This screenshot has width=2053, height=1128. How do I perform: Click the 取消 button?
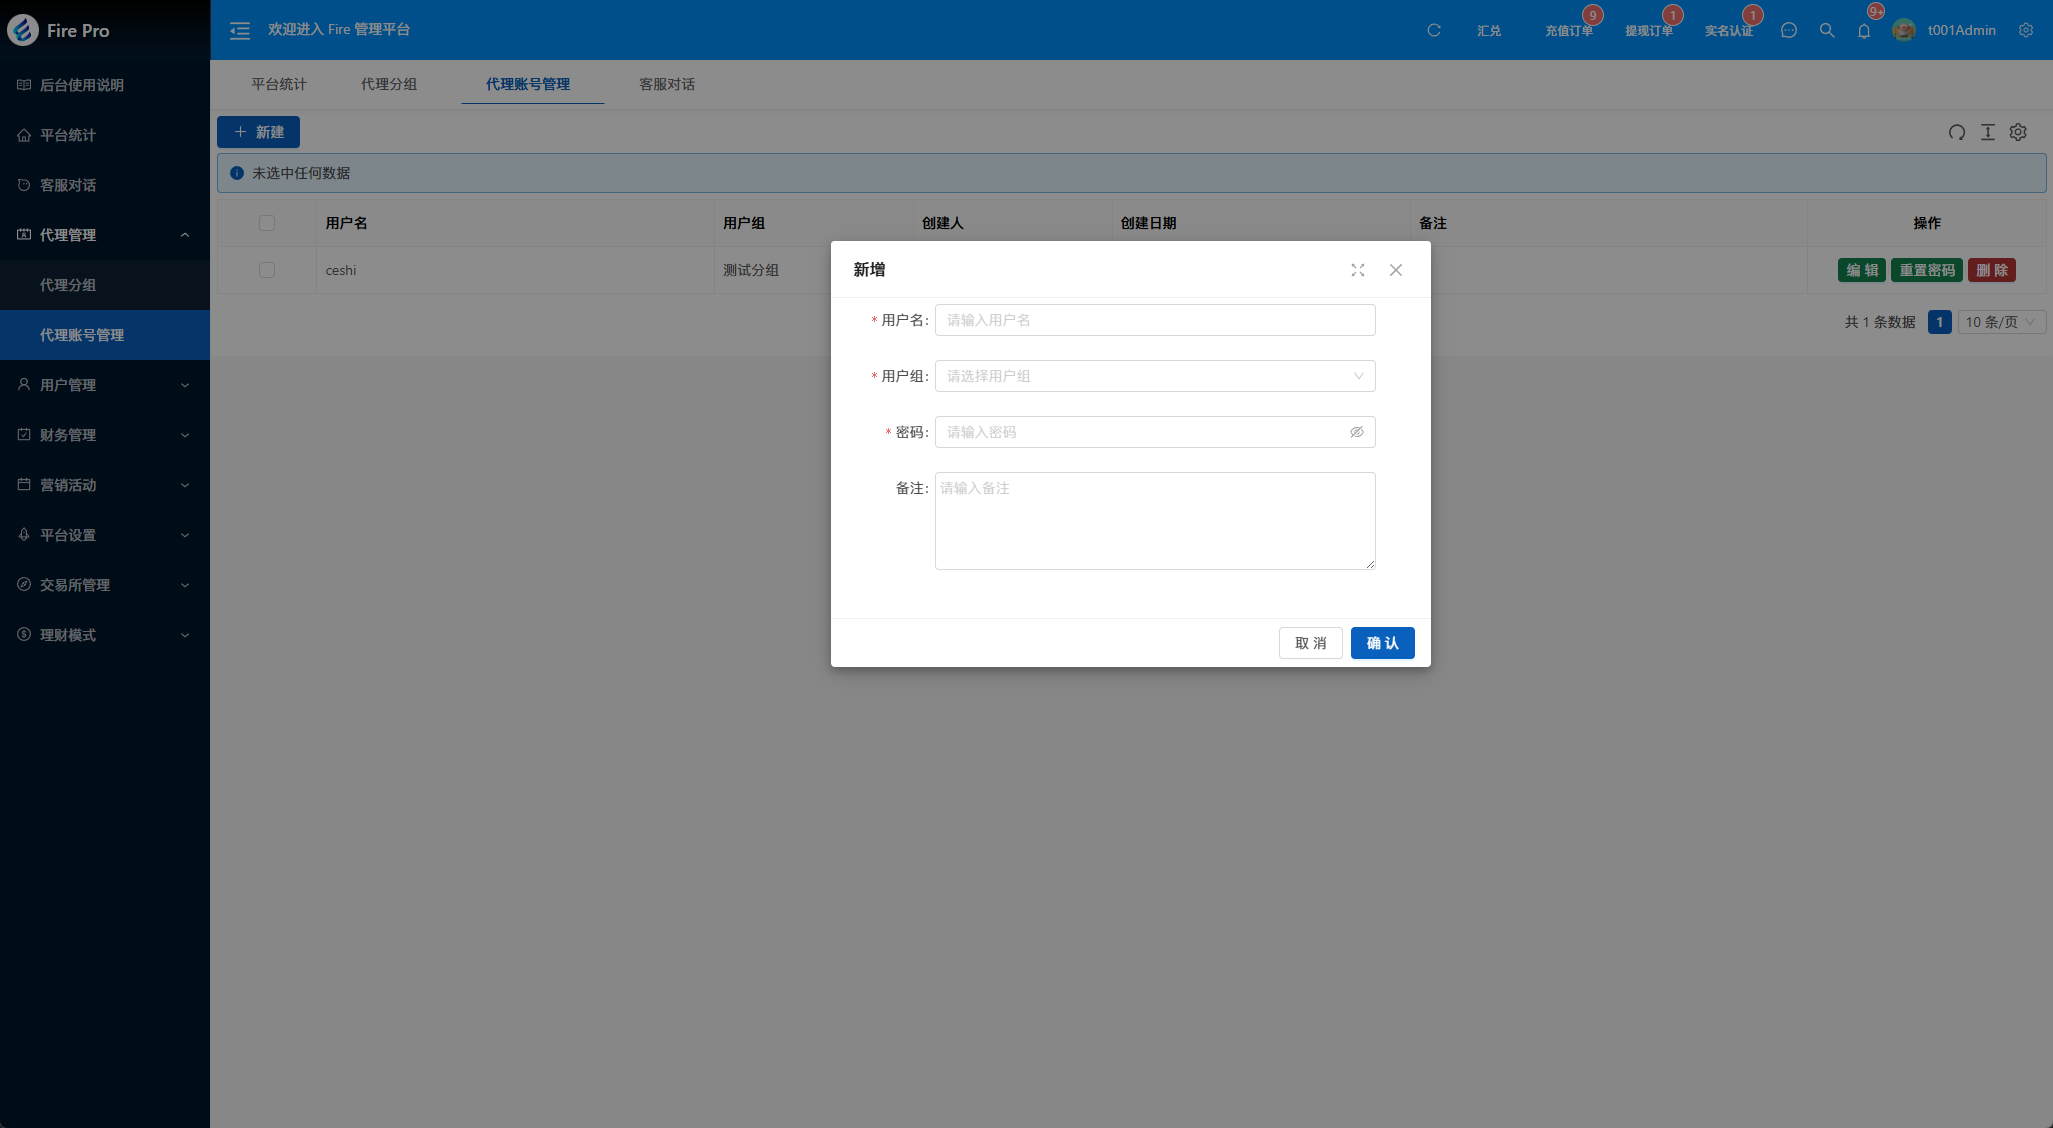[x=1310, y=643]
